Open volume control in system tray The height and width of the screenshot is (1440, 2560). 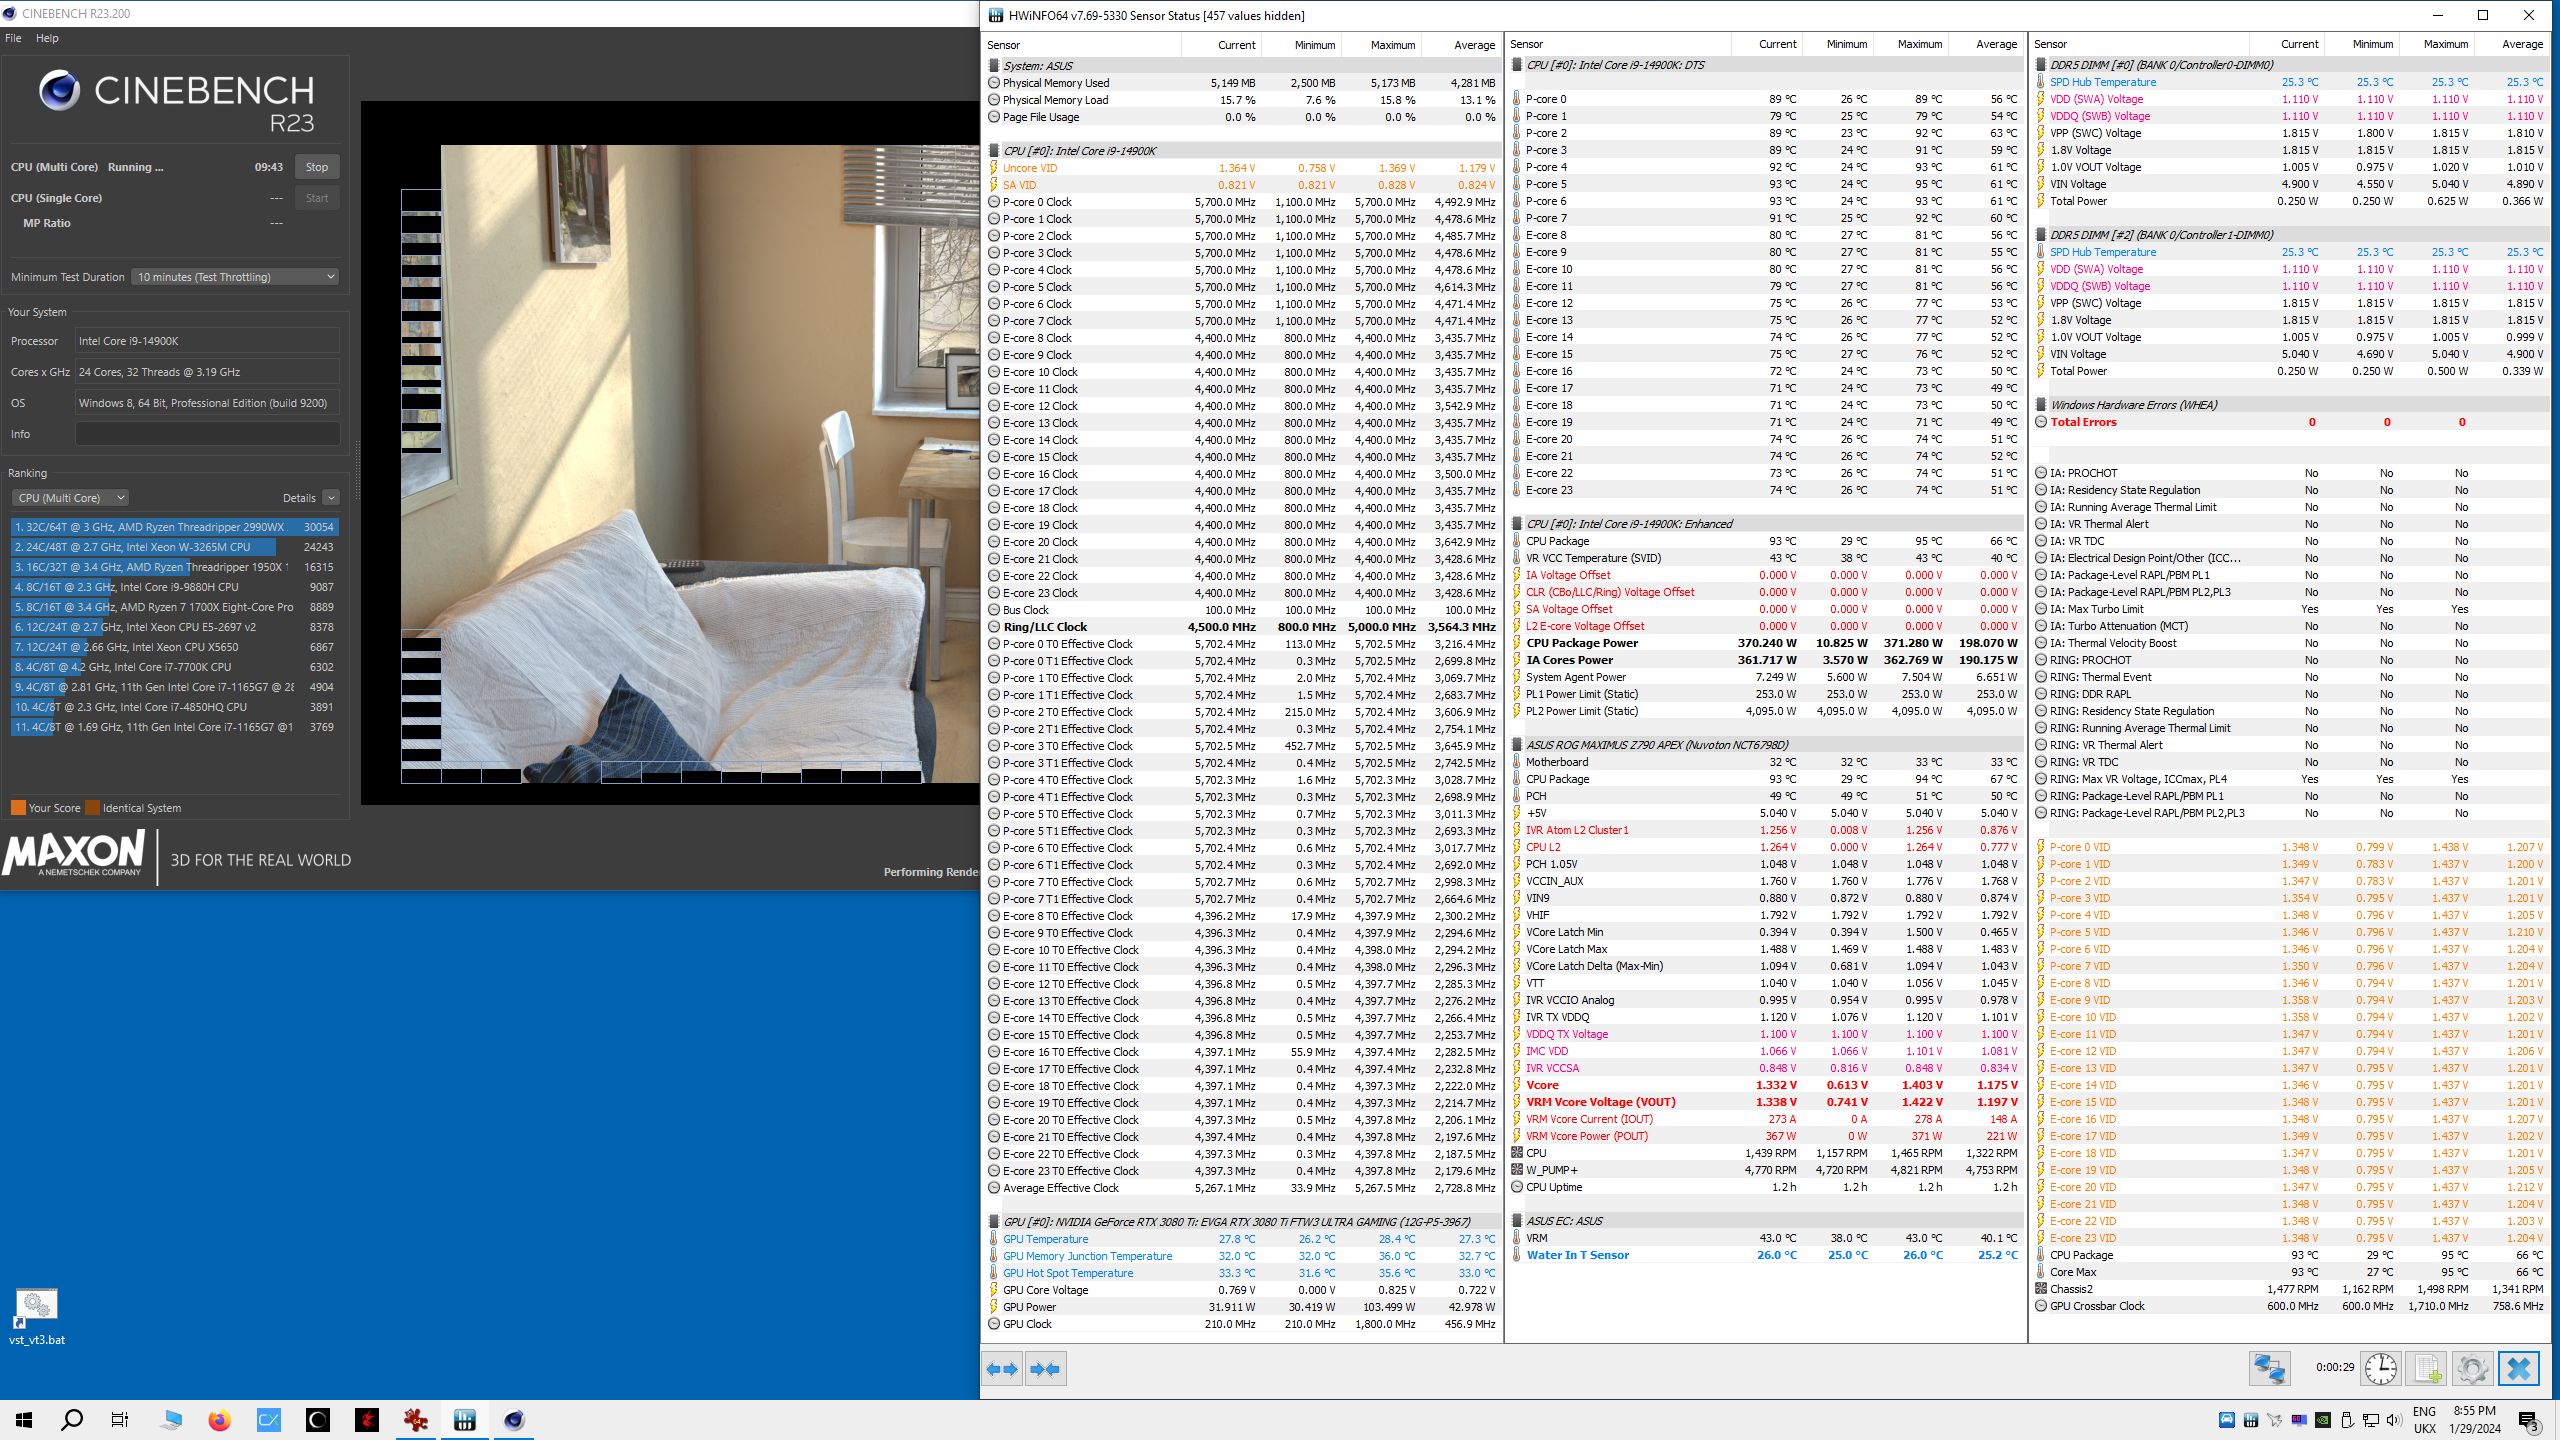tap(2394, 1420)
